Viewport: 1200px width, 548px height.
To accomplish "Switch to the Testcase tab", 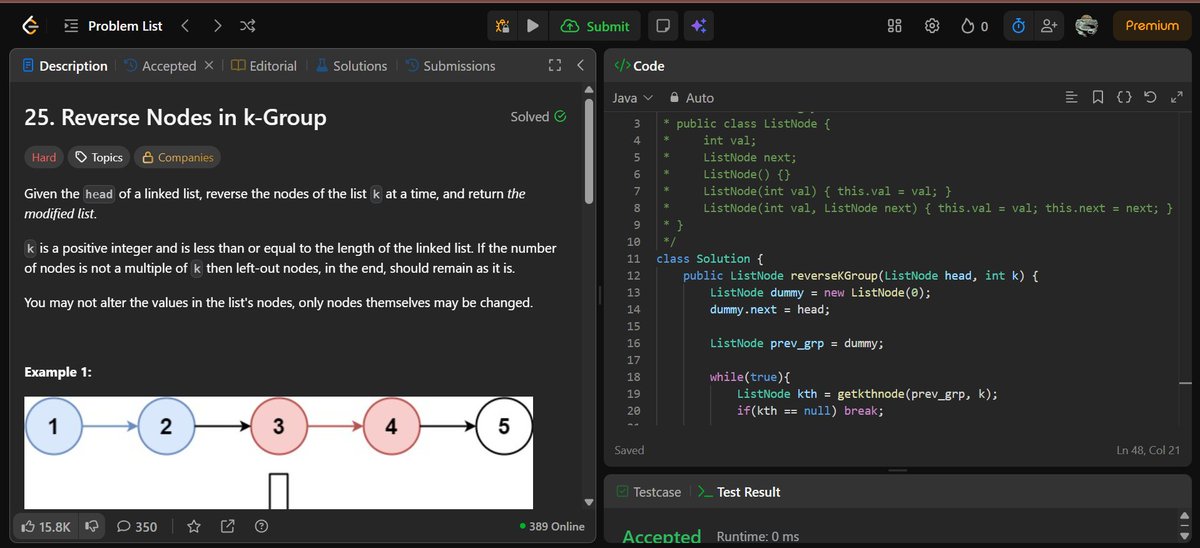I will [x=648, y=492].
